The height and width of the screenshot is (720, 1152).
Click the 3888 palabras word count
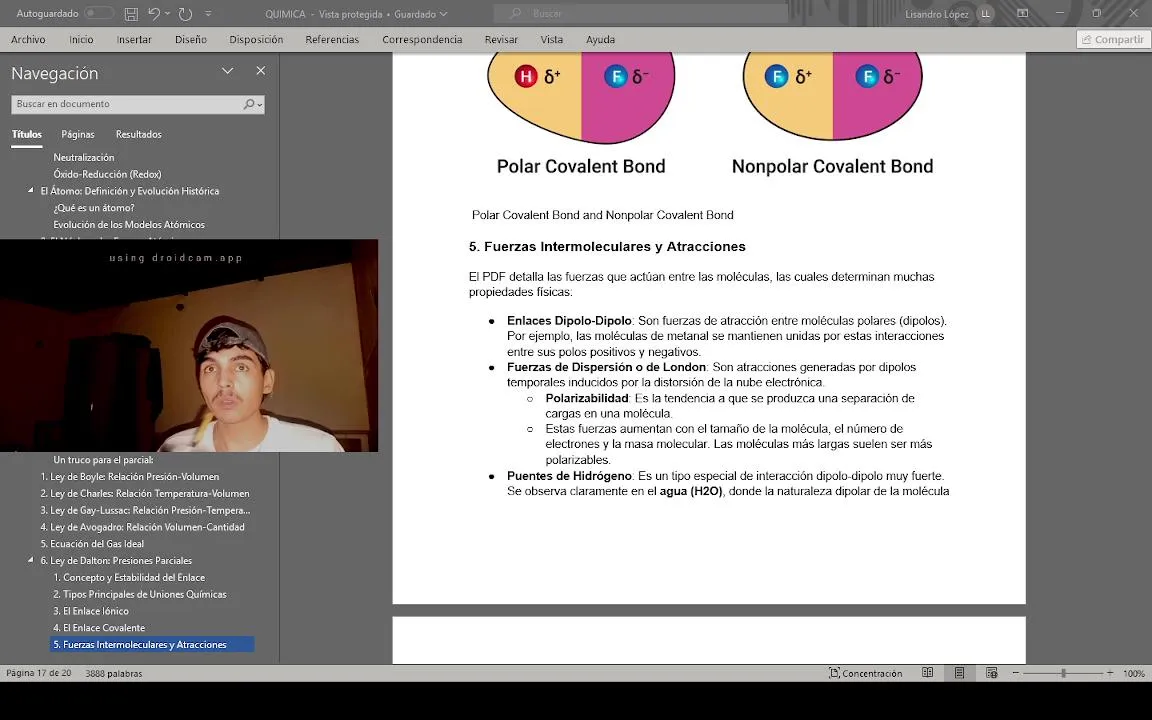click(114, 673)
